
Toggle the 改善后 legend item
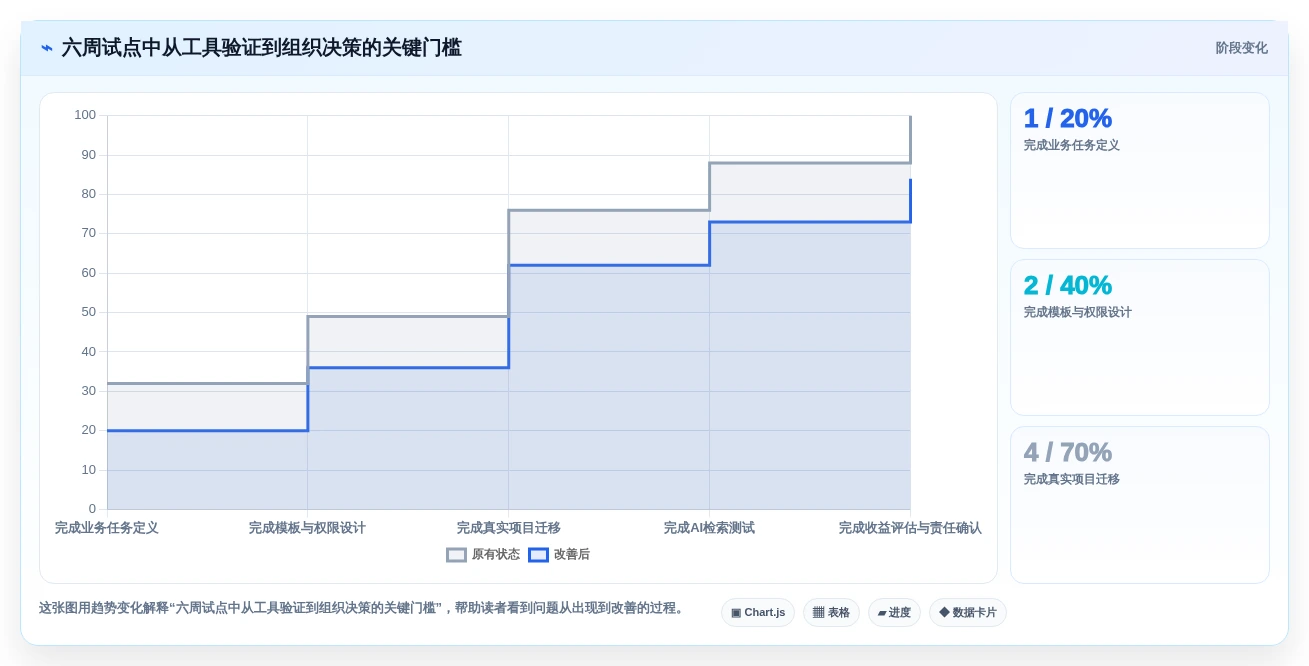point(559,555)
